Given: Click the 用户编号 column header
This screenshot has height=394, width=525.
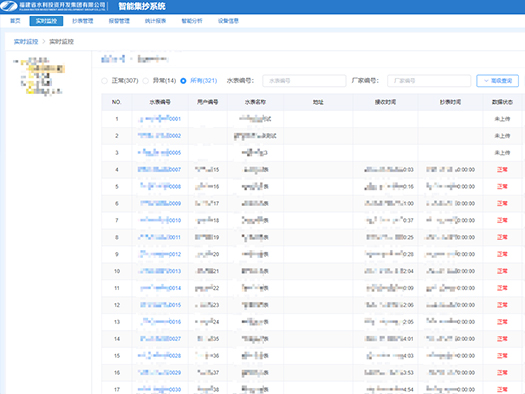Looking at the screenshot, I should point(208,102).
